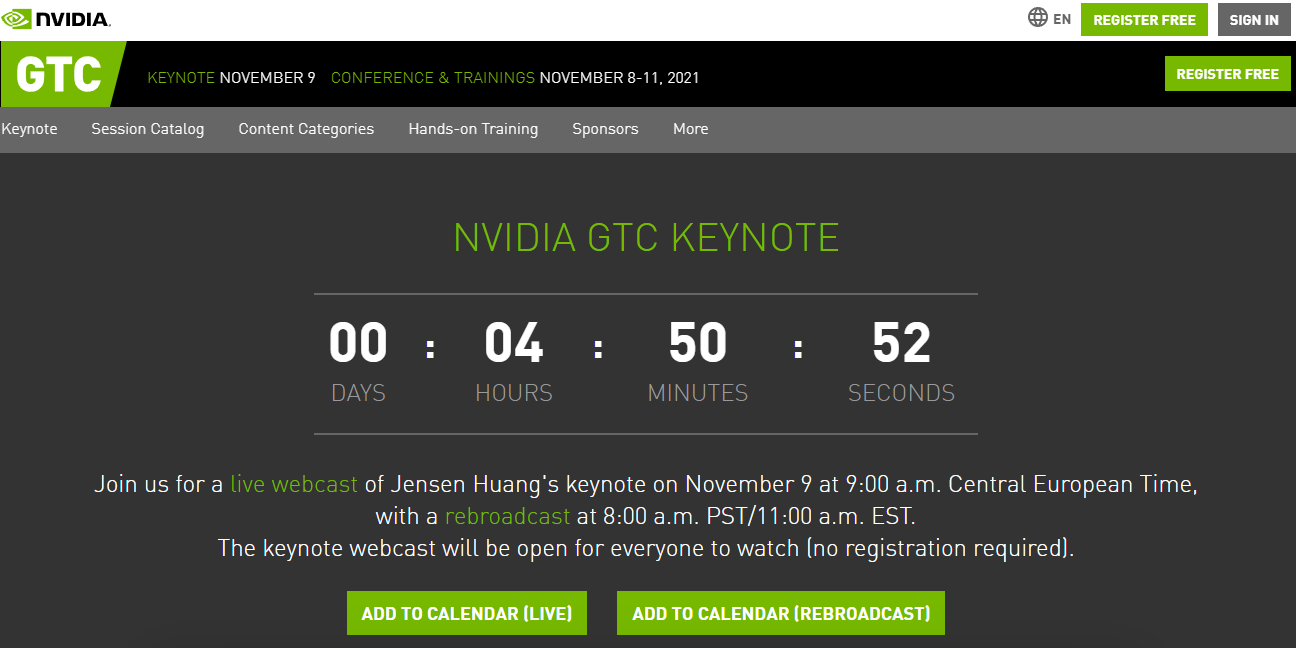Open the Keynote menu item
Image resolution: width=1296 pixels, height=648 pixels.
point(29,129)
